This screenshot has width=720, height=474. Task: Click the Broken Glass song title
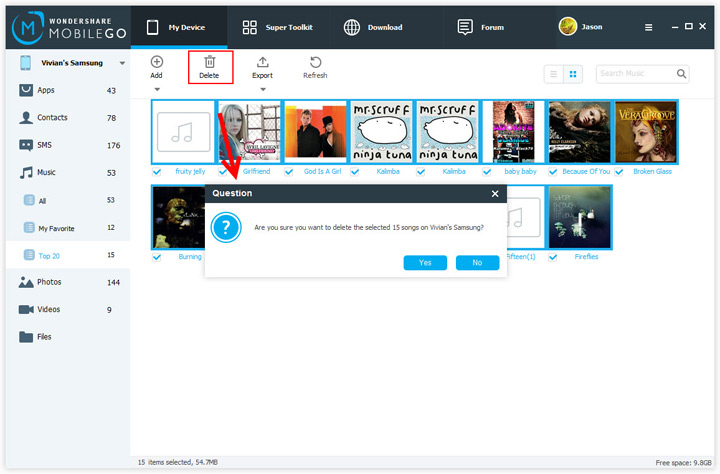coord(652,172)
